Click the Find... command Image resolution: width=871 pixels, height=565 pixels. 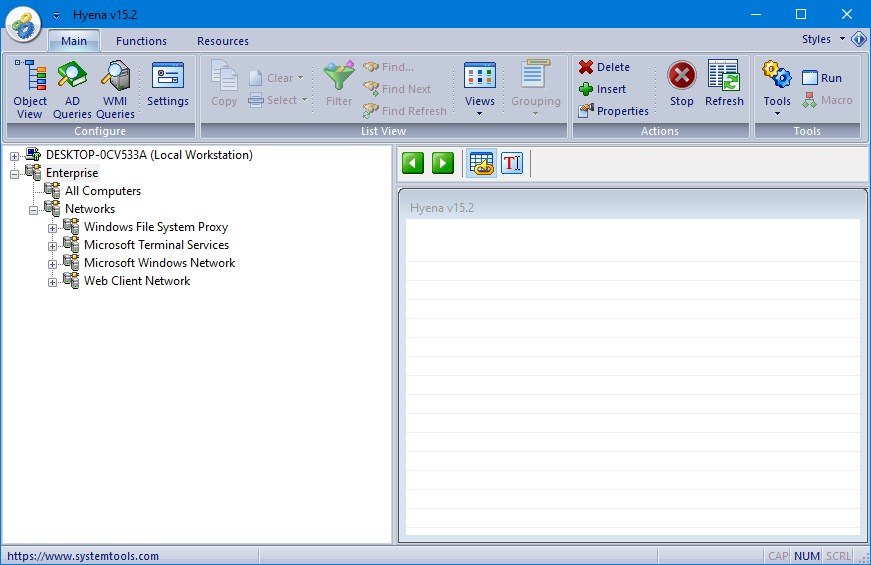pos(388,67)
